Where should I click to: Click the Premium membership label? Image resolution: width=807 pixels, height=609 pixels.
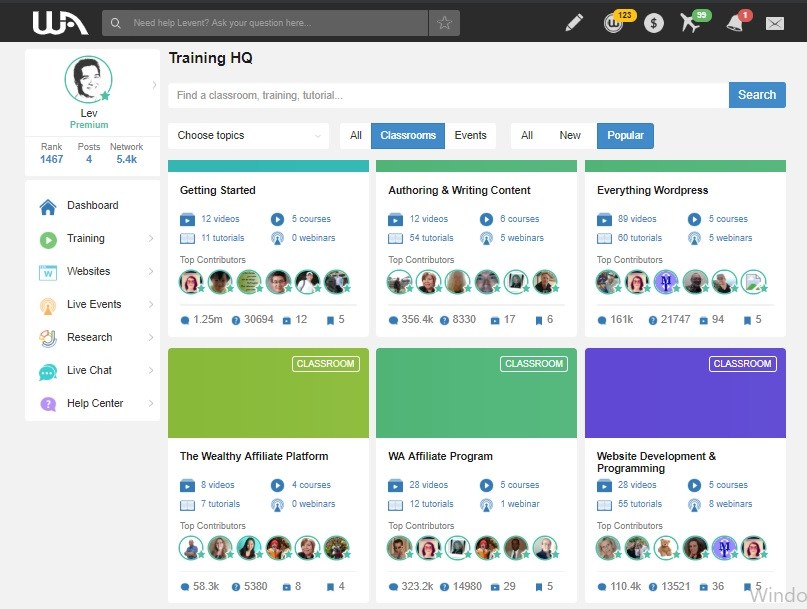coord(89,125)
